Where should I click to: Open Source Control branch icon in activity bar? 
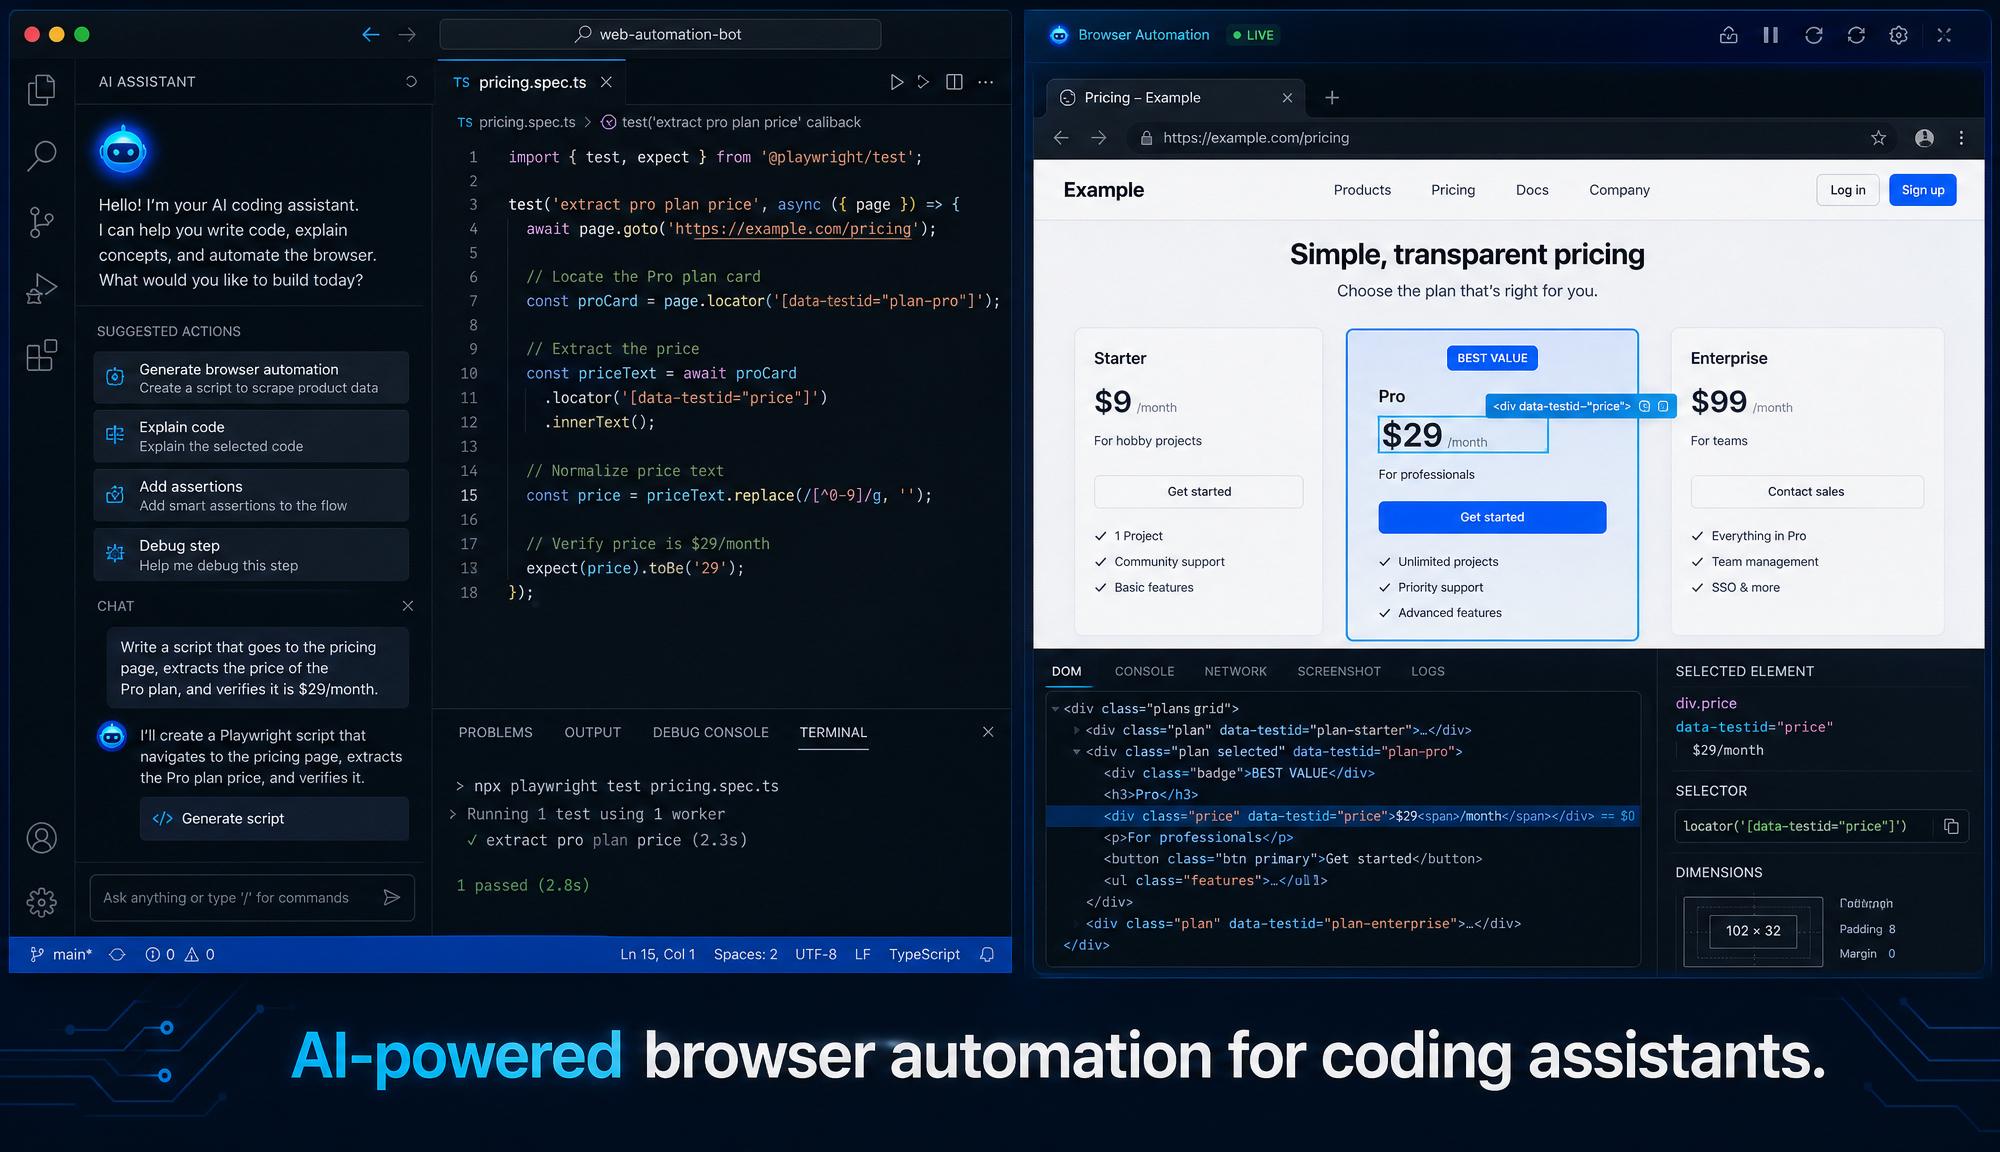pyautogui.click(x=41, y=222)
